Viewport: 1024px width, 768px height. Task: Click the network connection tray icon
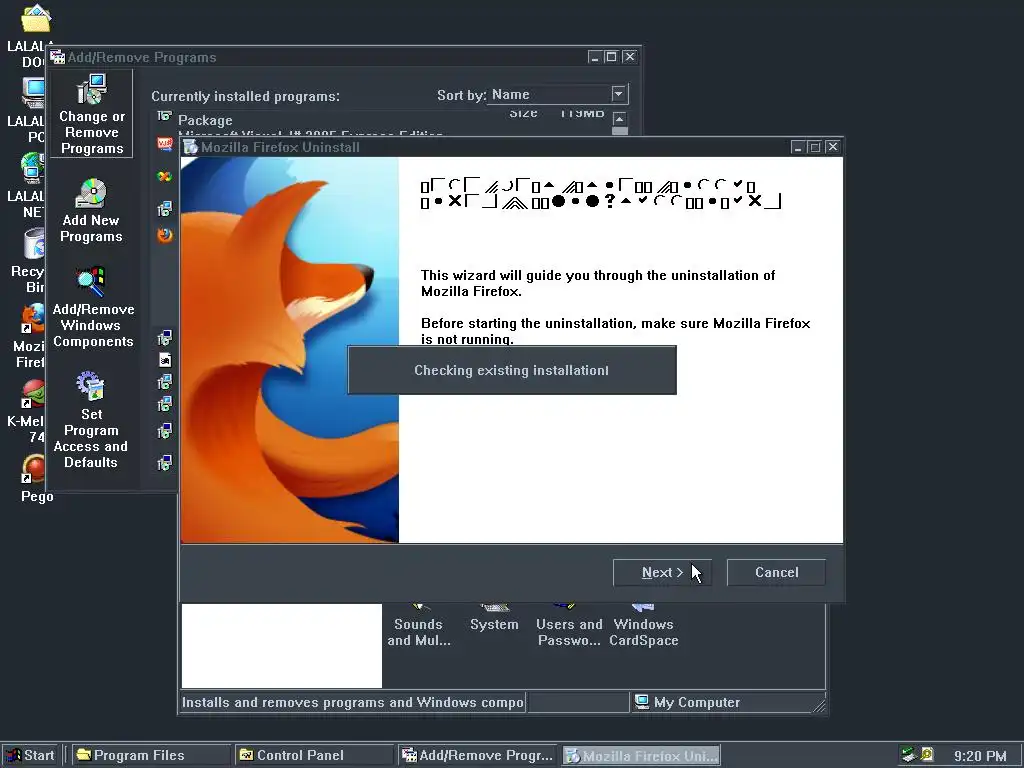click(x=909, y=755)
